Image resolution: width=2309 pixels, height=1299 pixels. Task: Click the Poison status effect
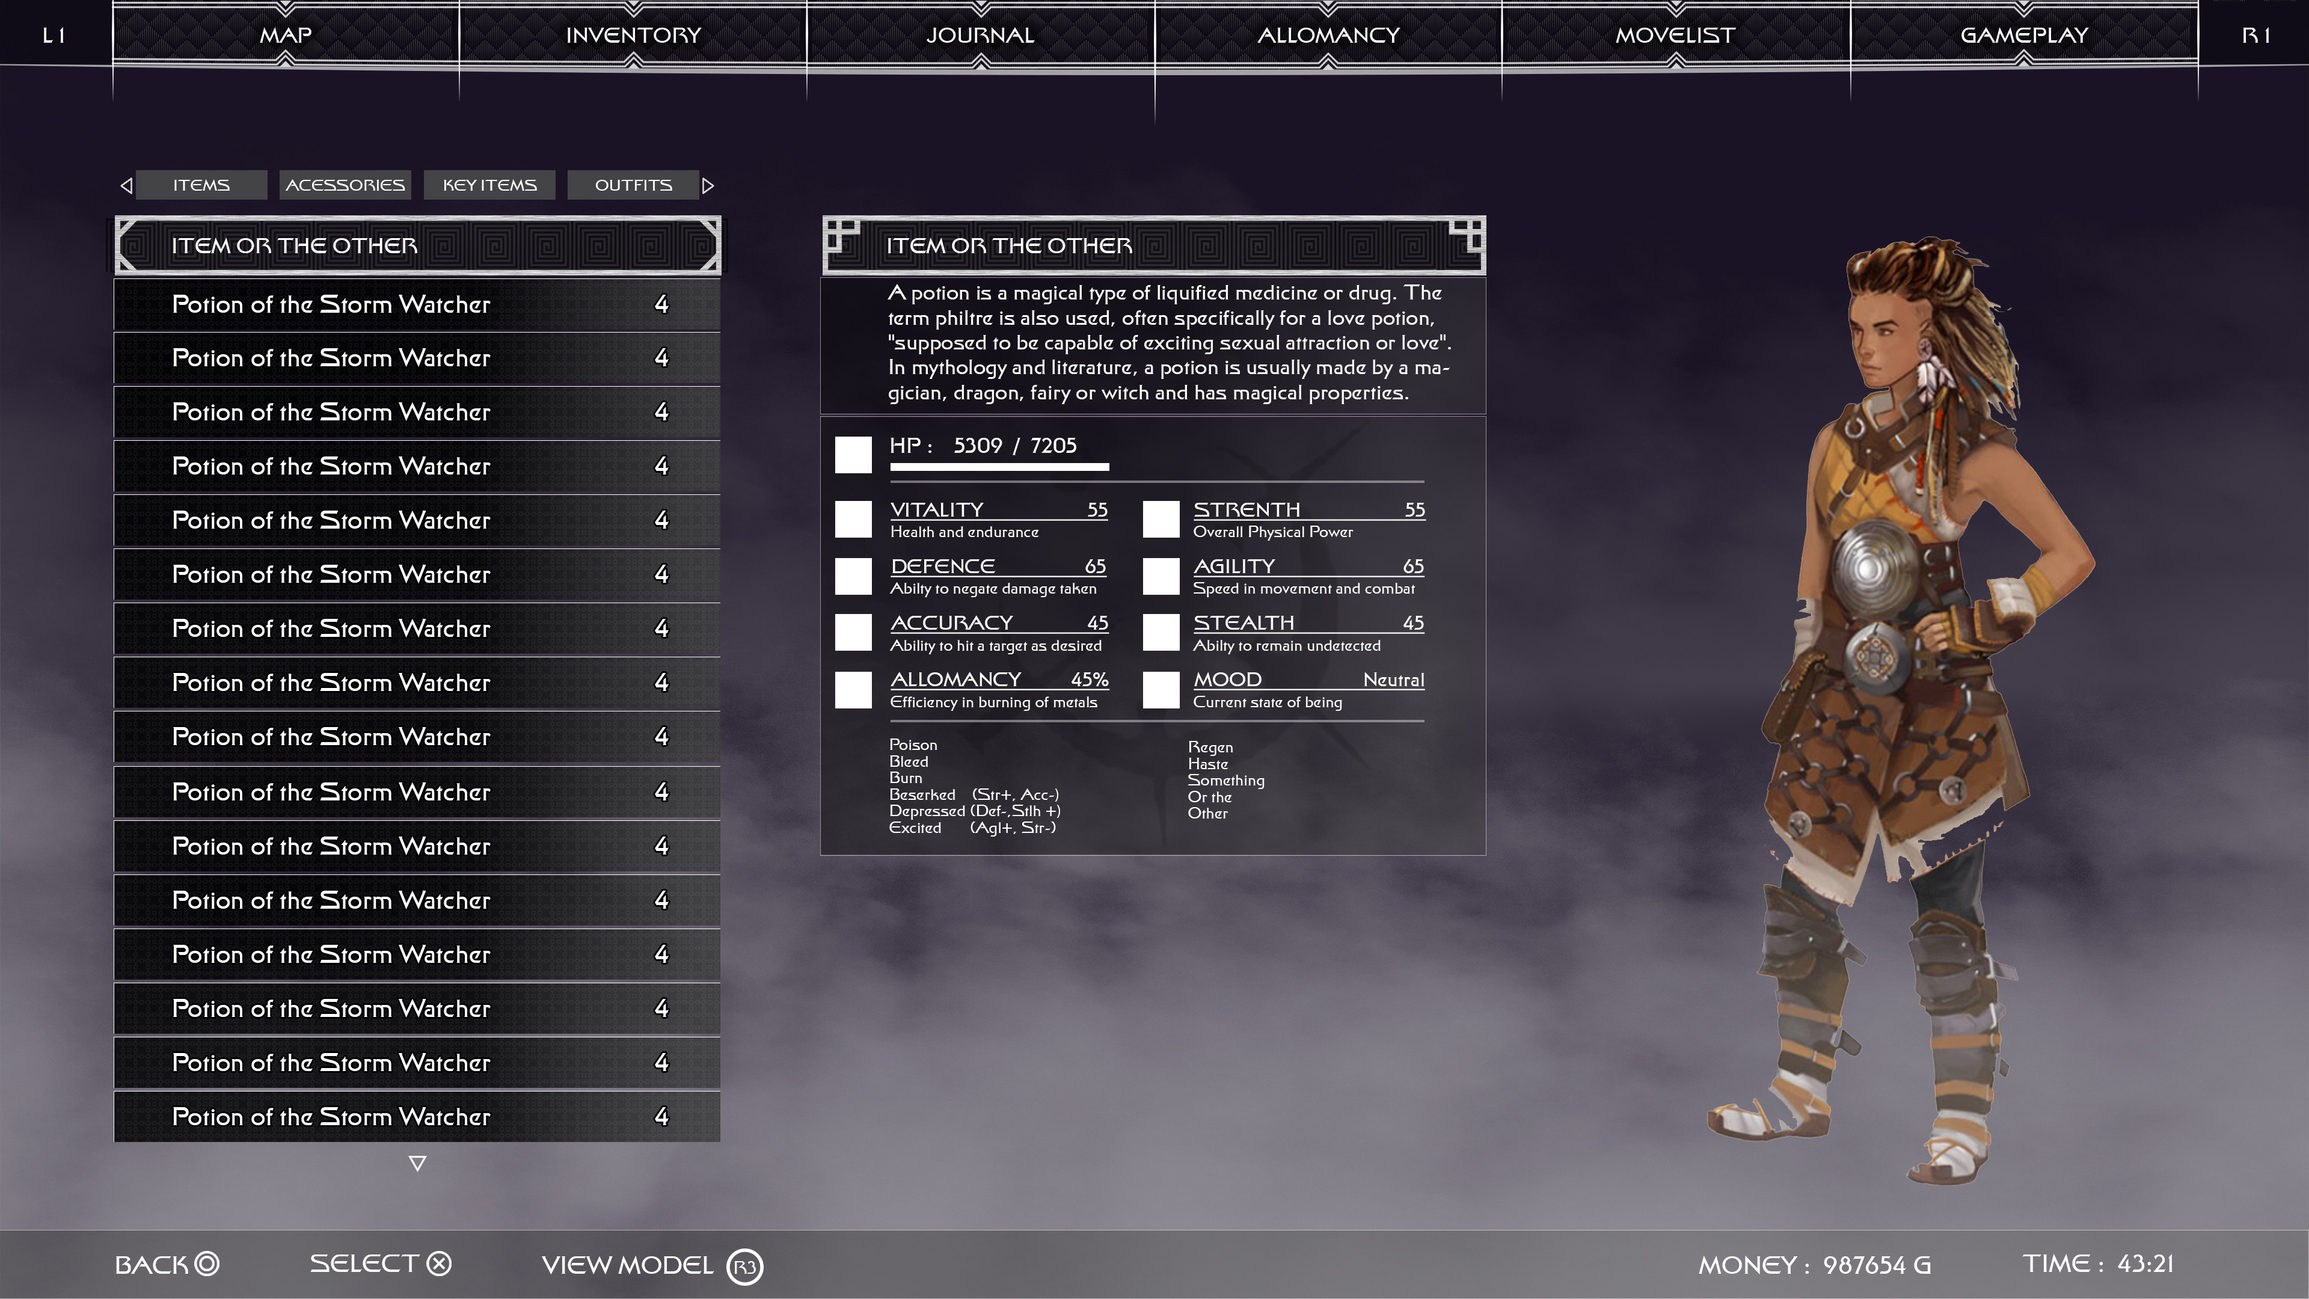(913, 745)
